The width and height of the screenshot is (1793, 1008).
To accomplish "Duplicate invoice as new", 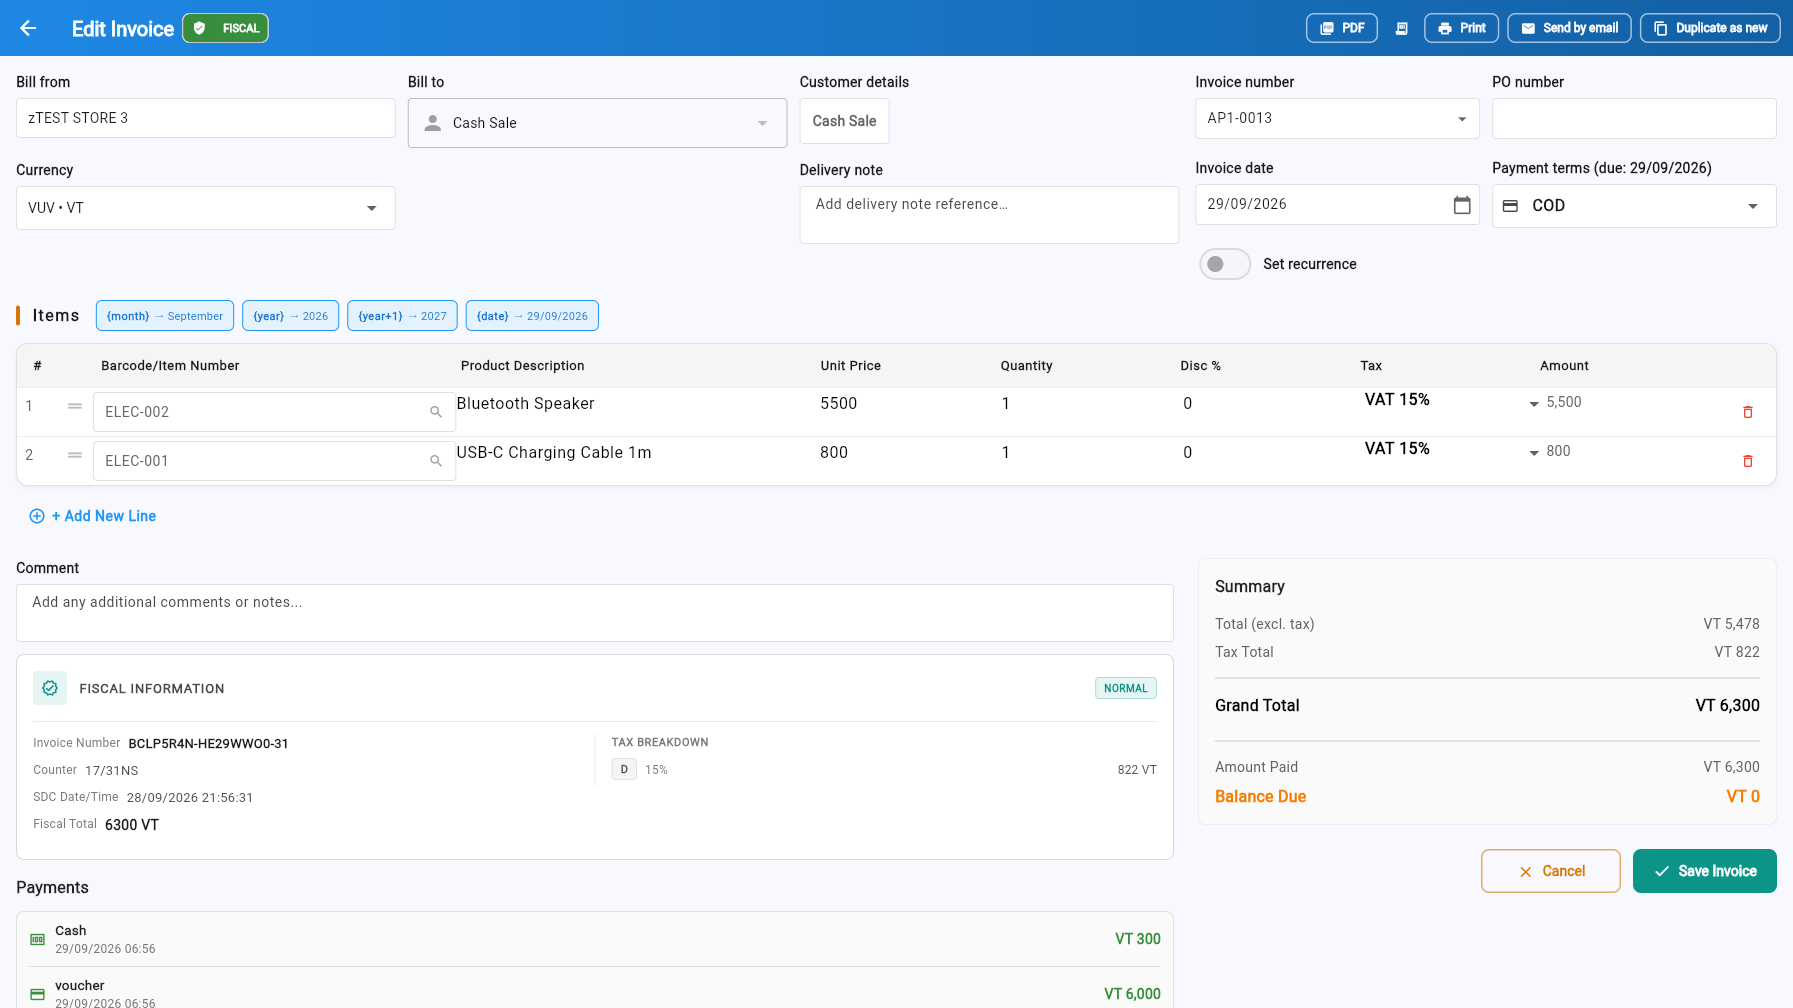I will coord(1709,28).
